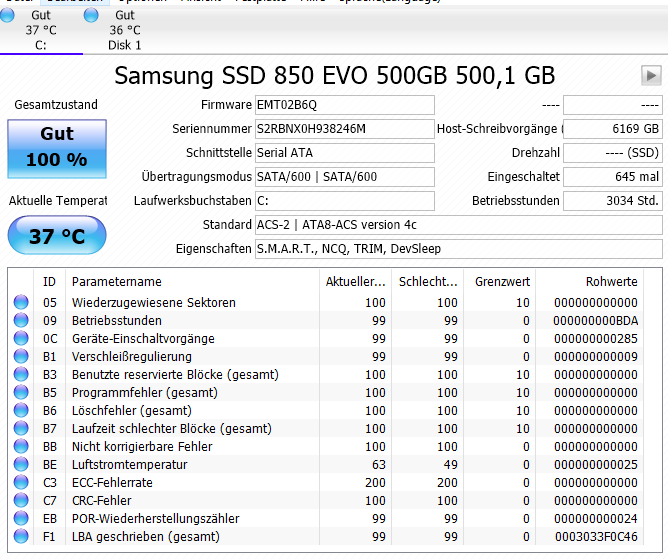Image resolution: width=668 pixels, height=559 pixels.
Task: Click status orb of row B1 Verschleißregulierung
Action: point(21,356)
